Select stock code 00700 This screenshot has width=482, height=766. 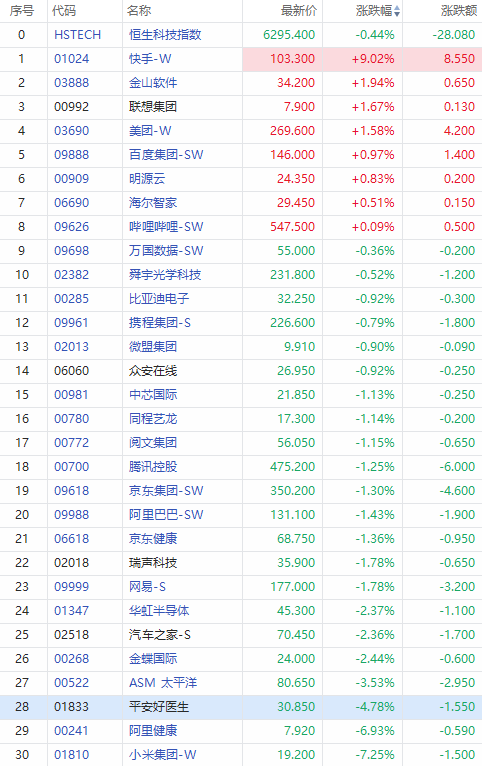tap(71, 467)
